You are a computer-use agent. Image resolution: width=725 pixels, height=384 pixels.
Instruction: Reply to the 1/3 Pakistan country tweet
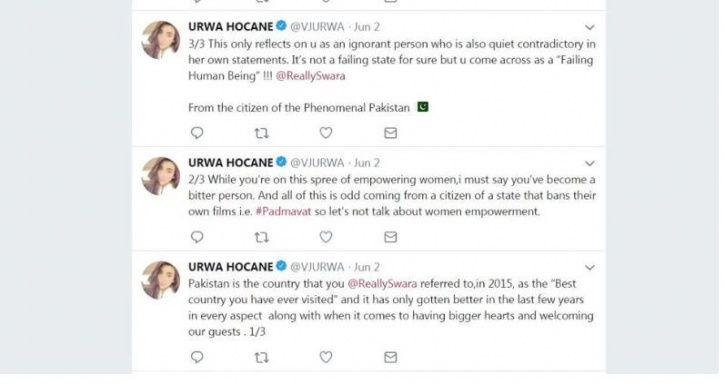[x=197, y=357]
